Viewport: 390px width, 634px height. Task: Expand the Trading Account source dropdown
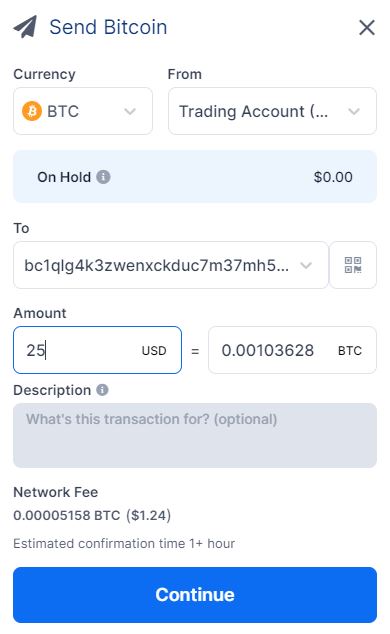point(272,111)
